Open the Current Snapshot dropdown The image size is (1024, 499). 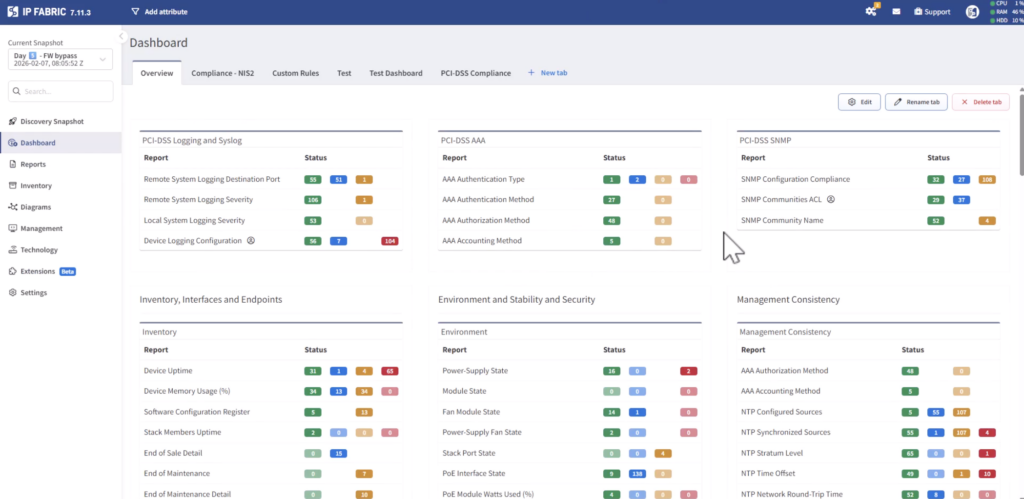click(x=60, y=59)
